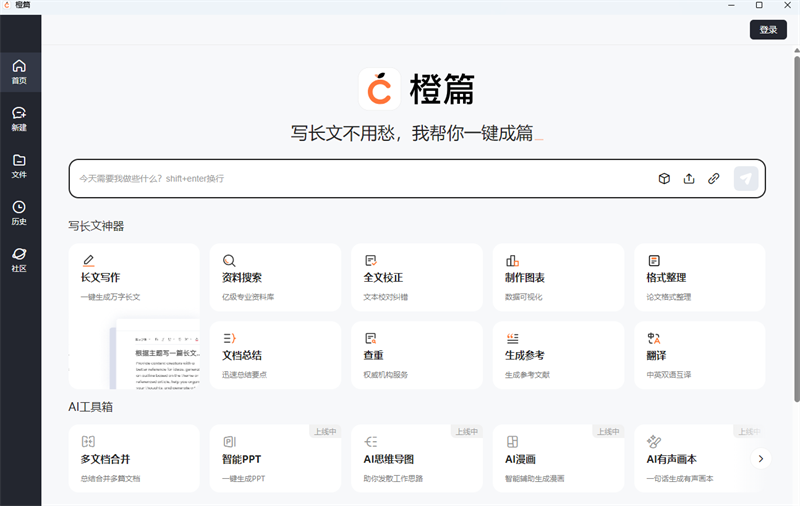Open the 新建 new chat sidebar tab
Screen dimensions: 800x506
click(x=19, y=119)
